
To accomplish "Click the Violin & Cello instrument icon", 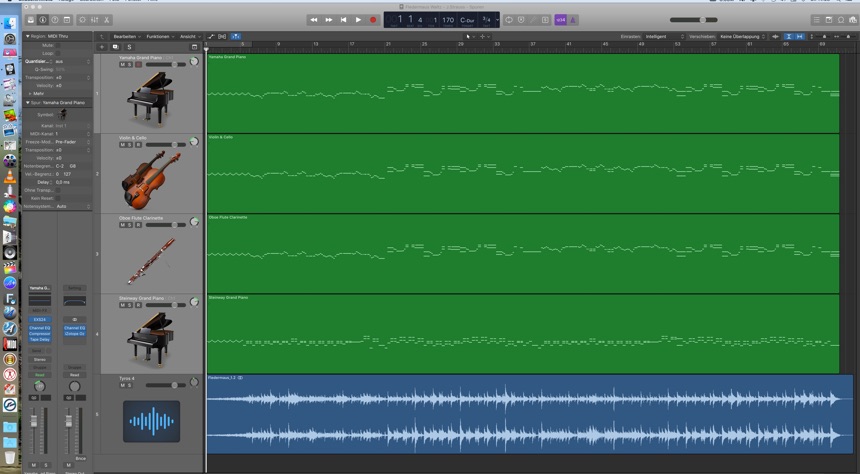I will pos(151,180).
